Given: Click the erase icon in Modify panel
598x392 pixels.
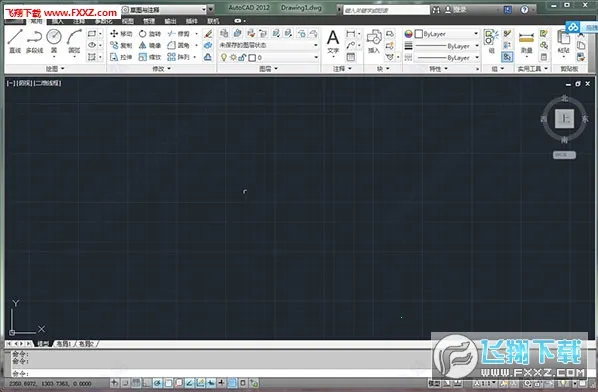Looking at the screenshot, I should pyautogui.click(x=208, y=34).
